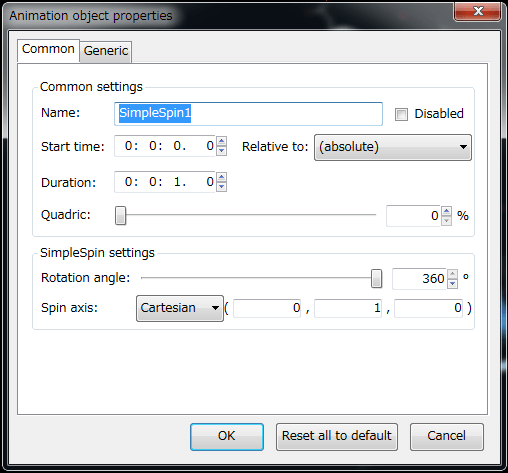The height and width of the screenshot is (473, 508).
Task: Open the Spin axis Cartesian dropdown
Action: (x=180, y=308)
